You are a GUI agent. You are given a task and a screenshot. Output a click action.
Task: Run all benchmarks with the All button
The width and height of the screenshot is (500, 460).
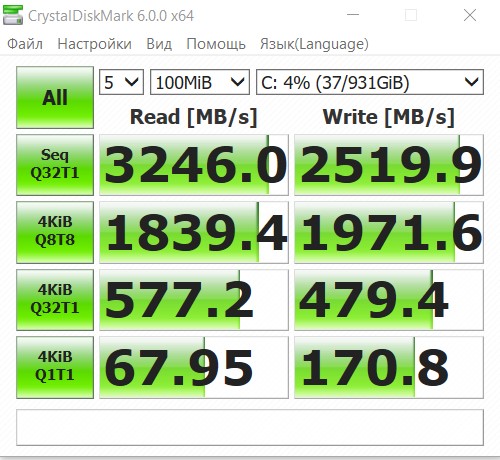pyautogui.click(x=55, y=97)
